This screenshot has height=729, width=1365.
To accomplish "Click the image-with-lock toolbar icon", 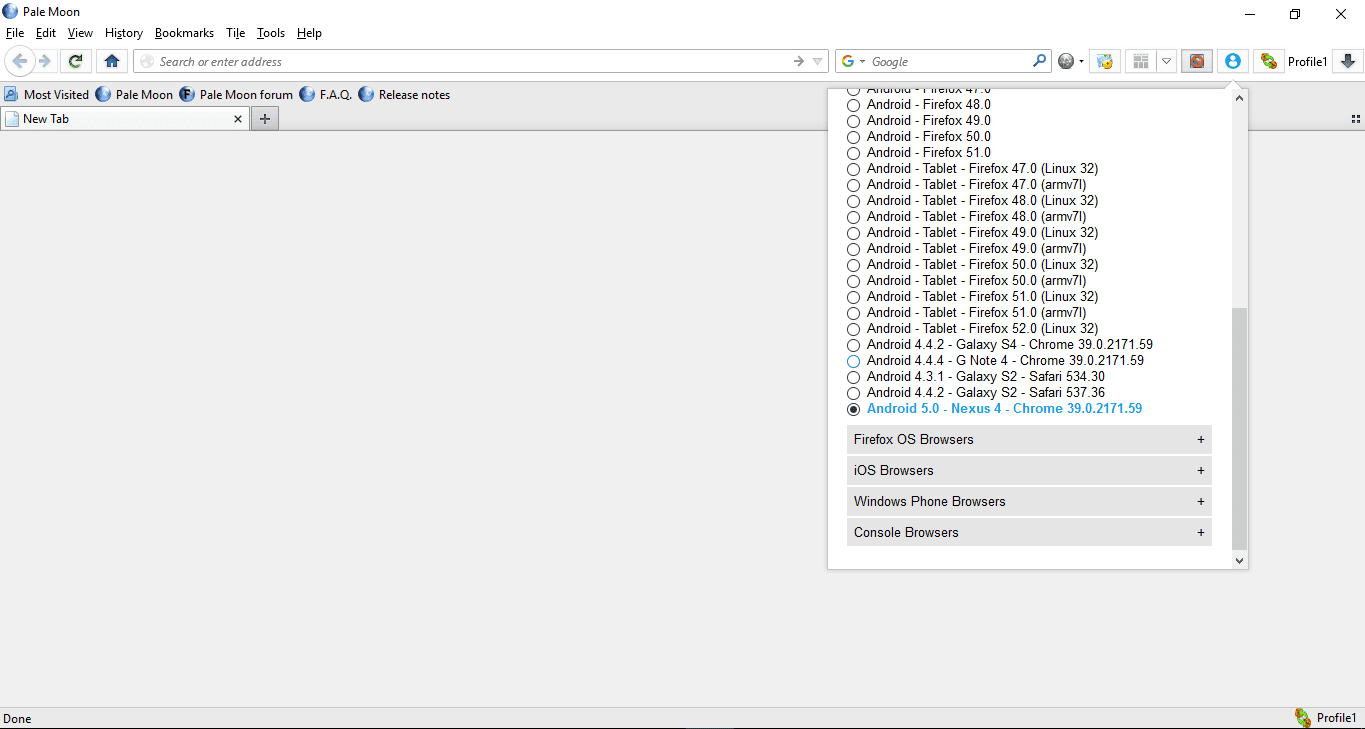I will click(x=1104, y=61).
